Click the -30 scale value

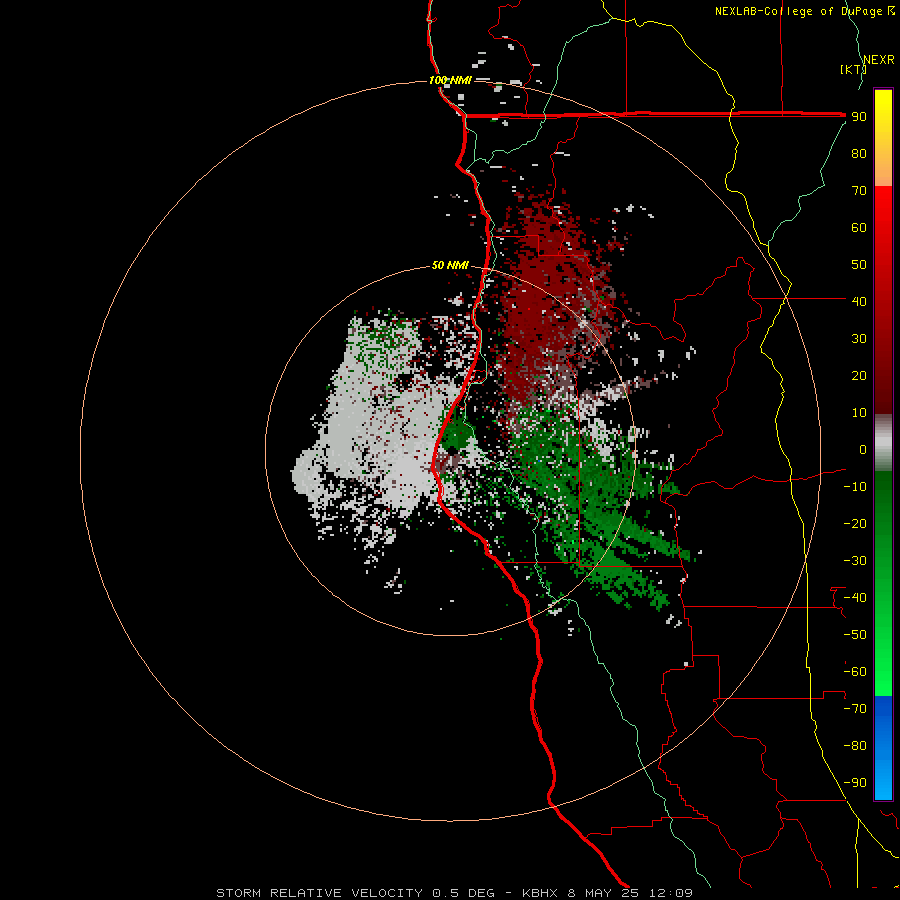(855, 561)
